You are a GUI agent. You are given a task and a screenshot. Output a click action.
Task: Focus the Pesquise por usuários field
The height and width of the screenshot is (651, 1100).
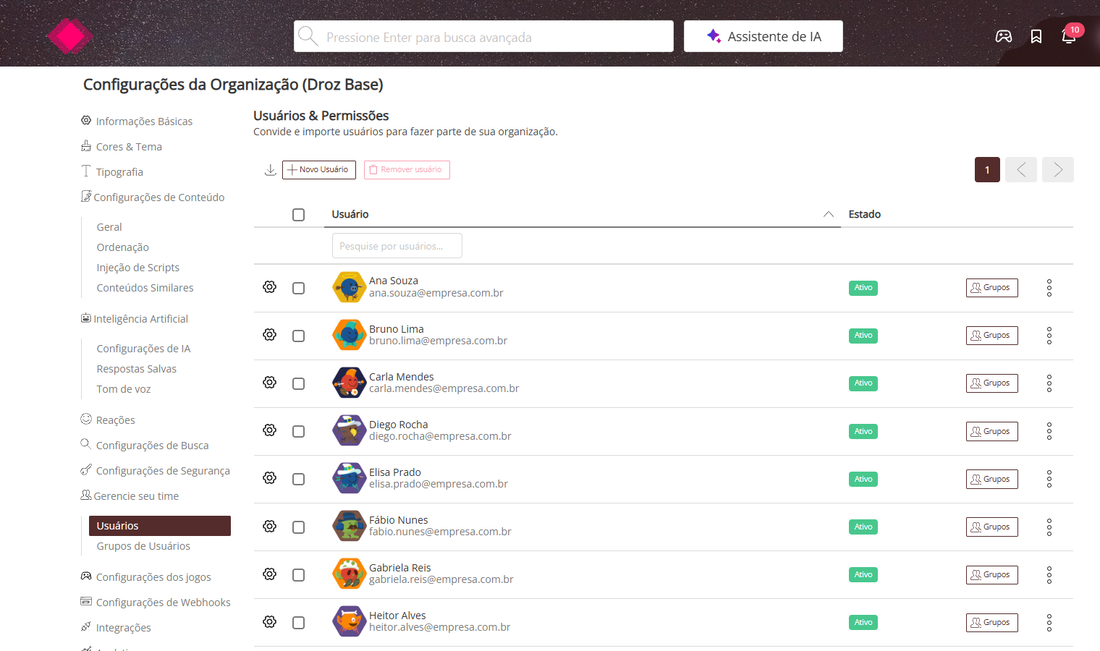point(397,246)
